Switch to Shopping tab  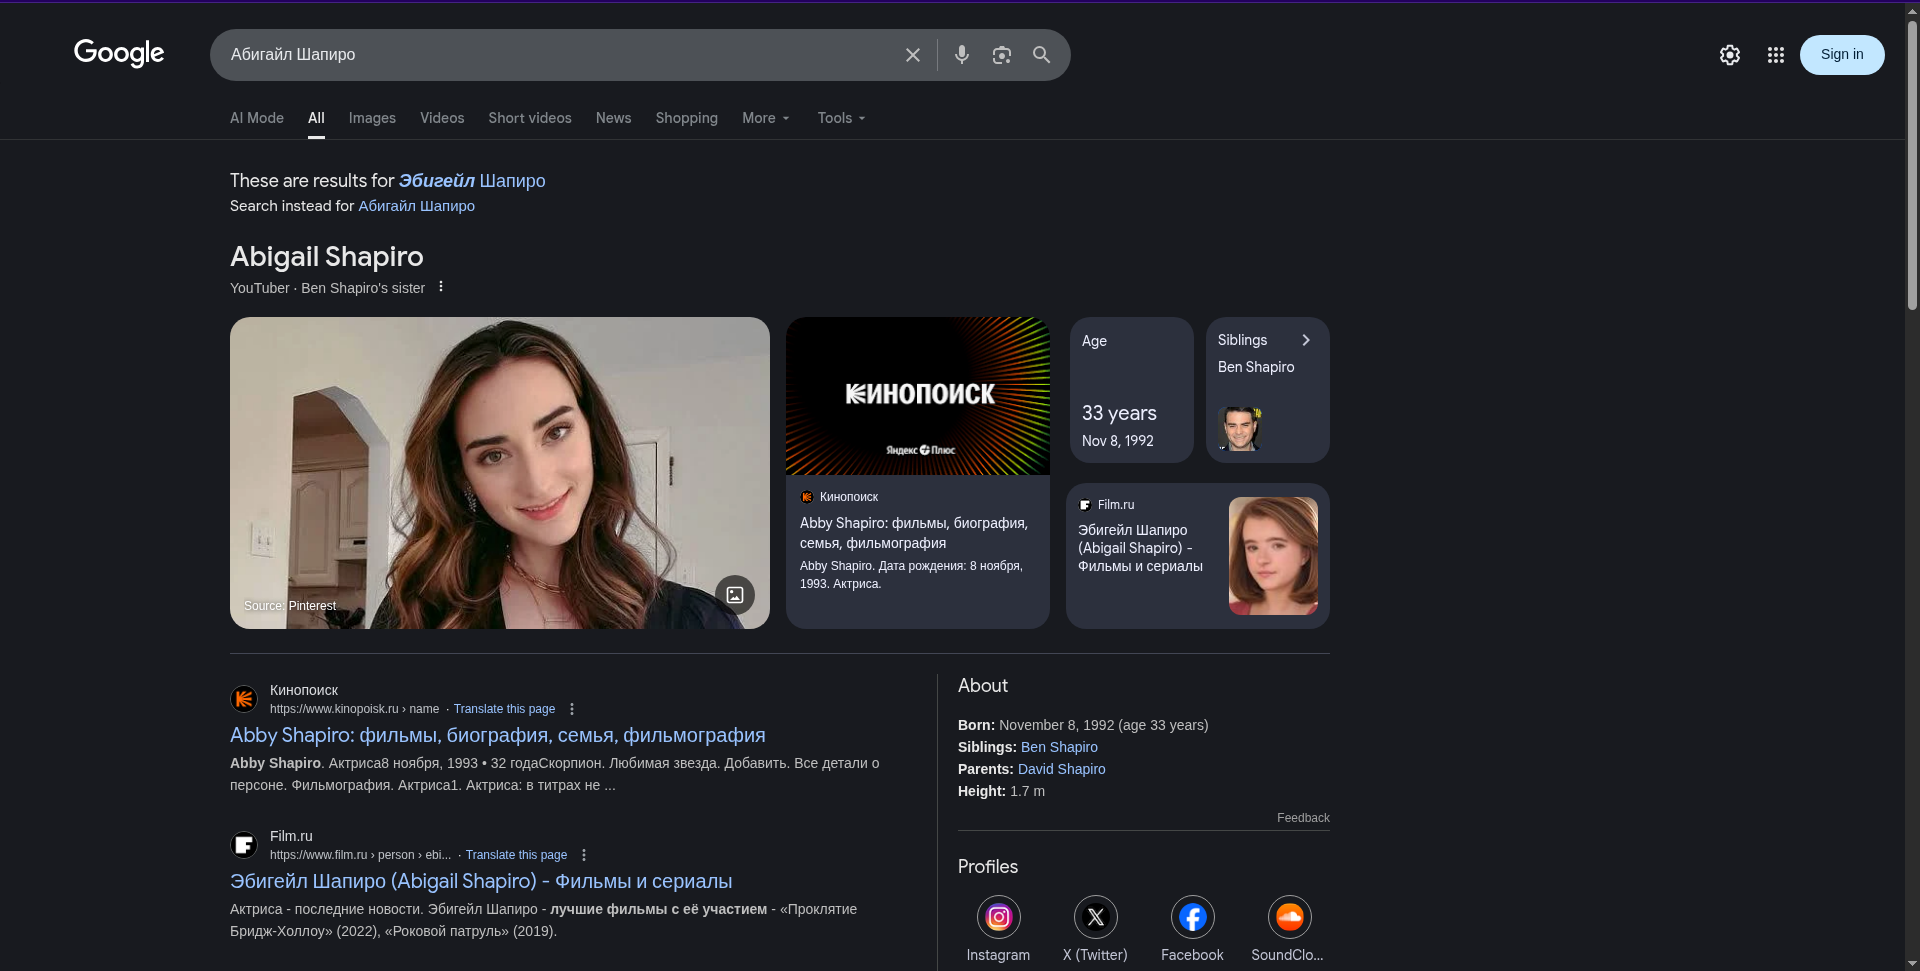point(687,118)
